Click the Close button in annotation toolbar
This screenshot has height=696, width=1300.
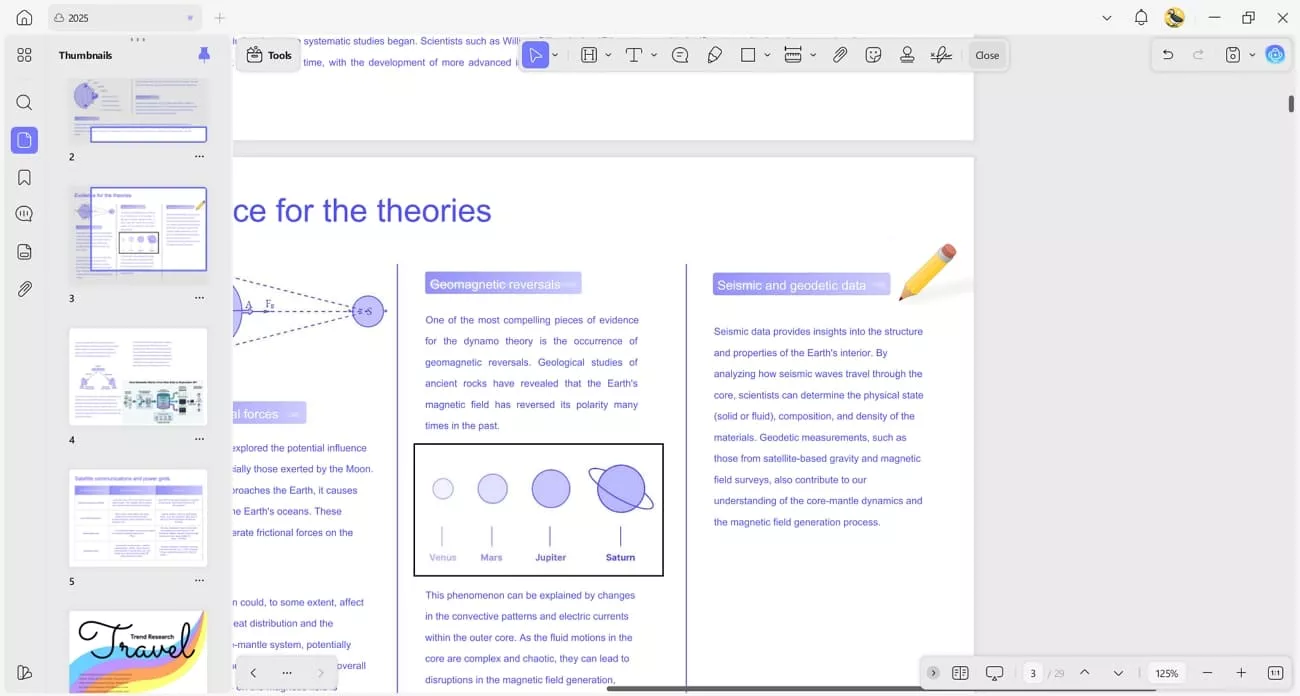[x=987, y=55]
